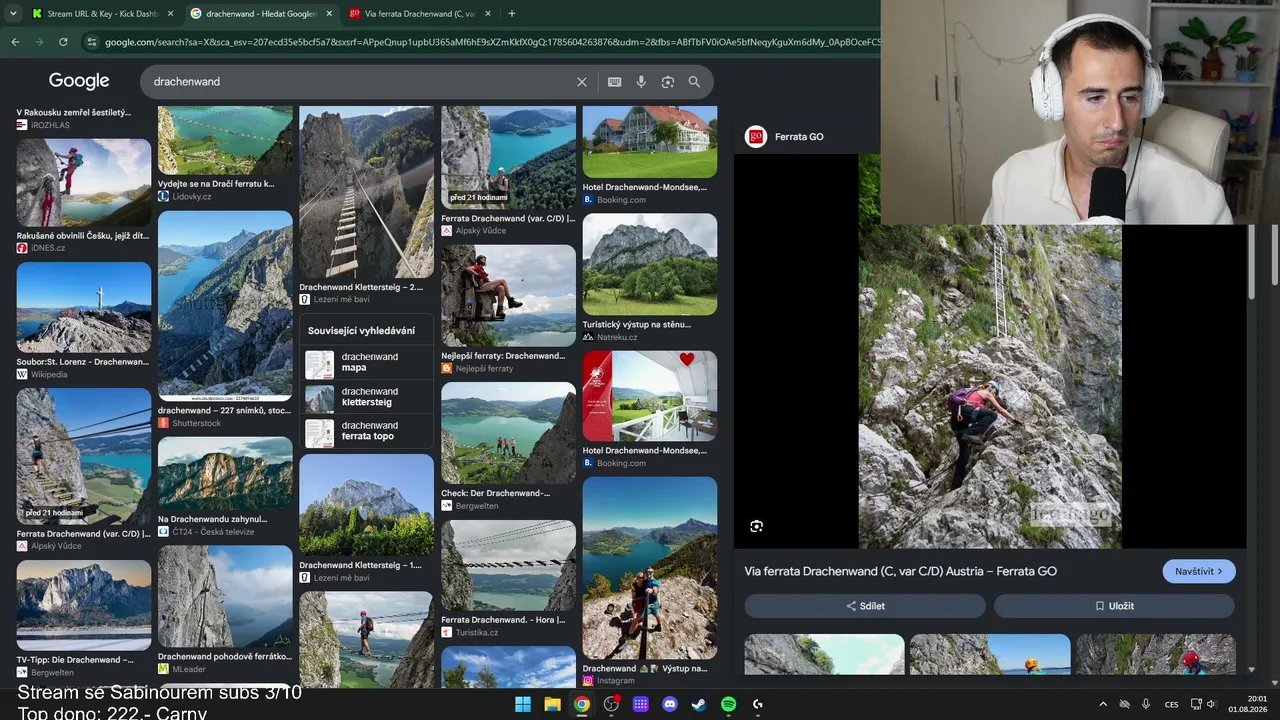Open Google Lens image search
1280x720 pixels.
coord(668,82)
